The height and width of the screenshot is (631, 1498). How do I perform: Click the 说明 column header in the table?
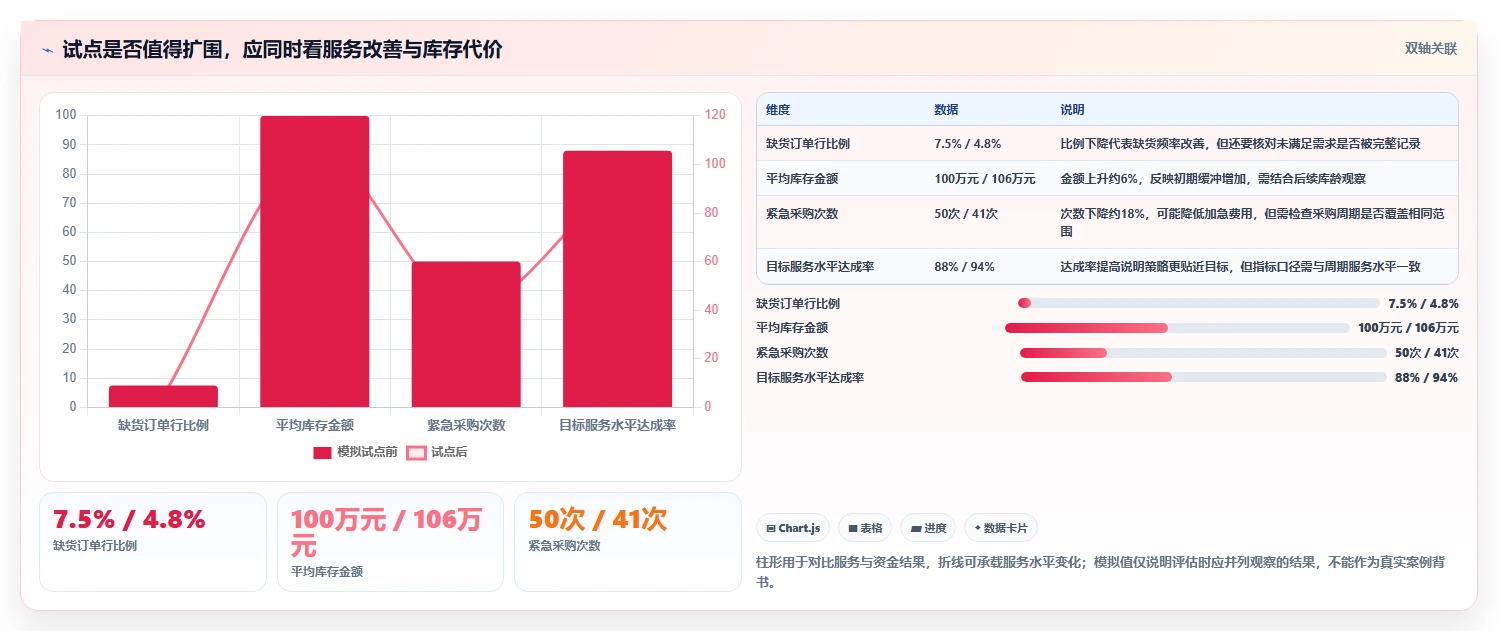click(x=1072, y=110)
